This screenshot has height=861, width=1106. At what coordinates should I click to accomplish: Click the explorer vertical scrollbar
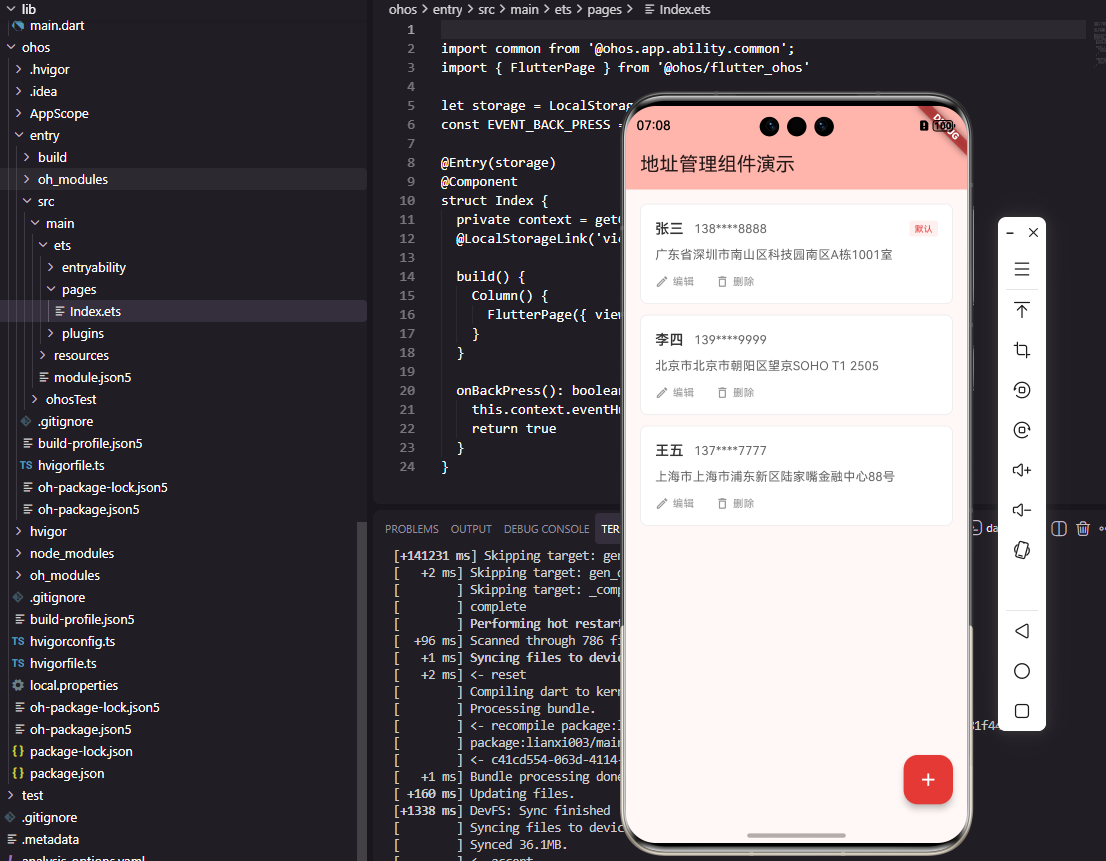(361, 691)
